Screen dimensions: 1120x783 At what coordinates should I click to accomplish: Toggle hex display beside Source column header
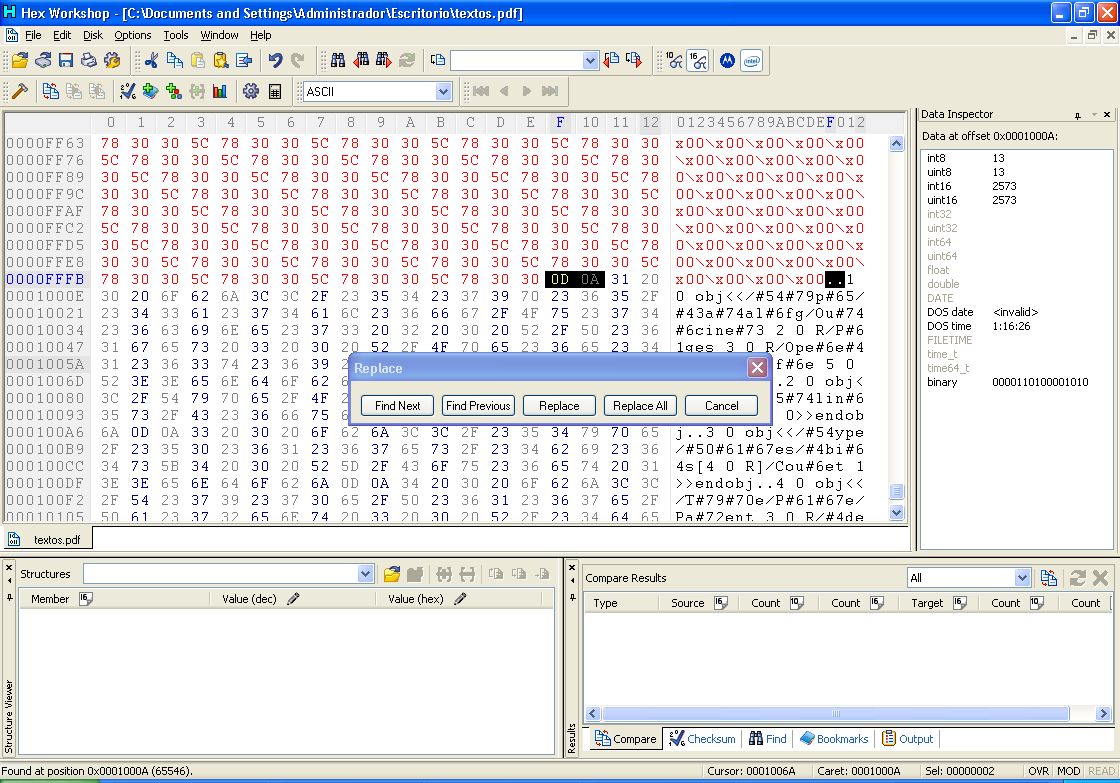(721, 603)
